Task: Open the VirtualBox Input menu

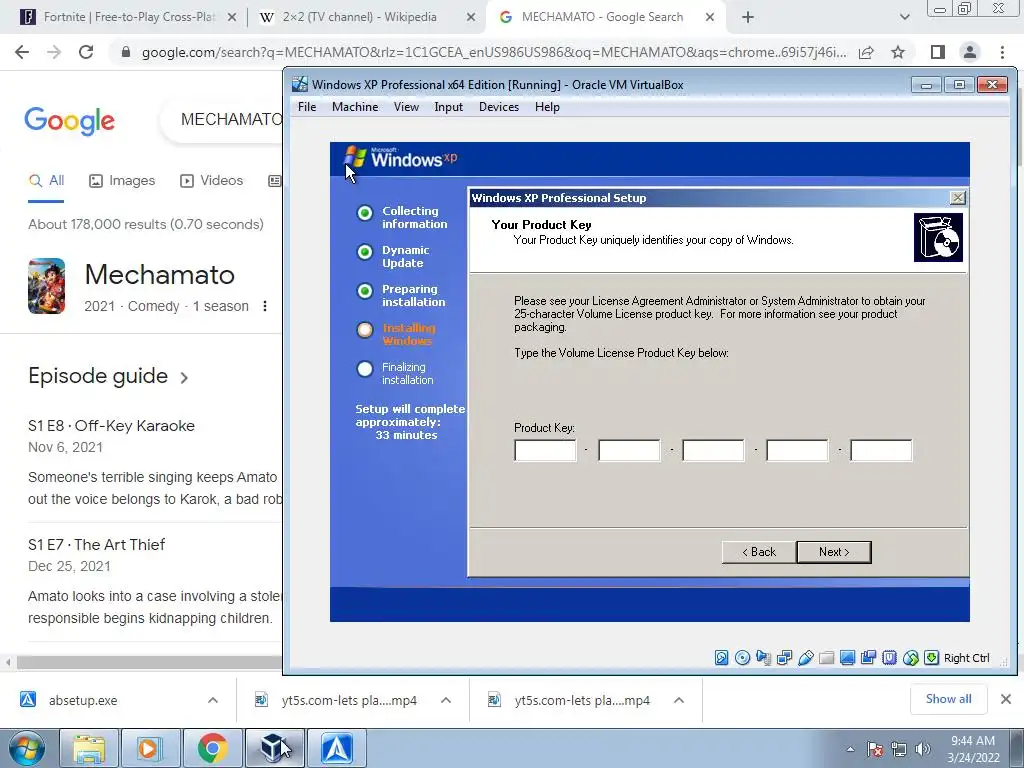Action: coord(449,107)
